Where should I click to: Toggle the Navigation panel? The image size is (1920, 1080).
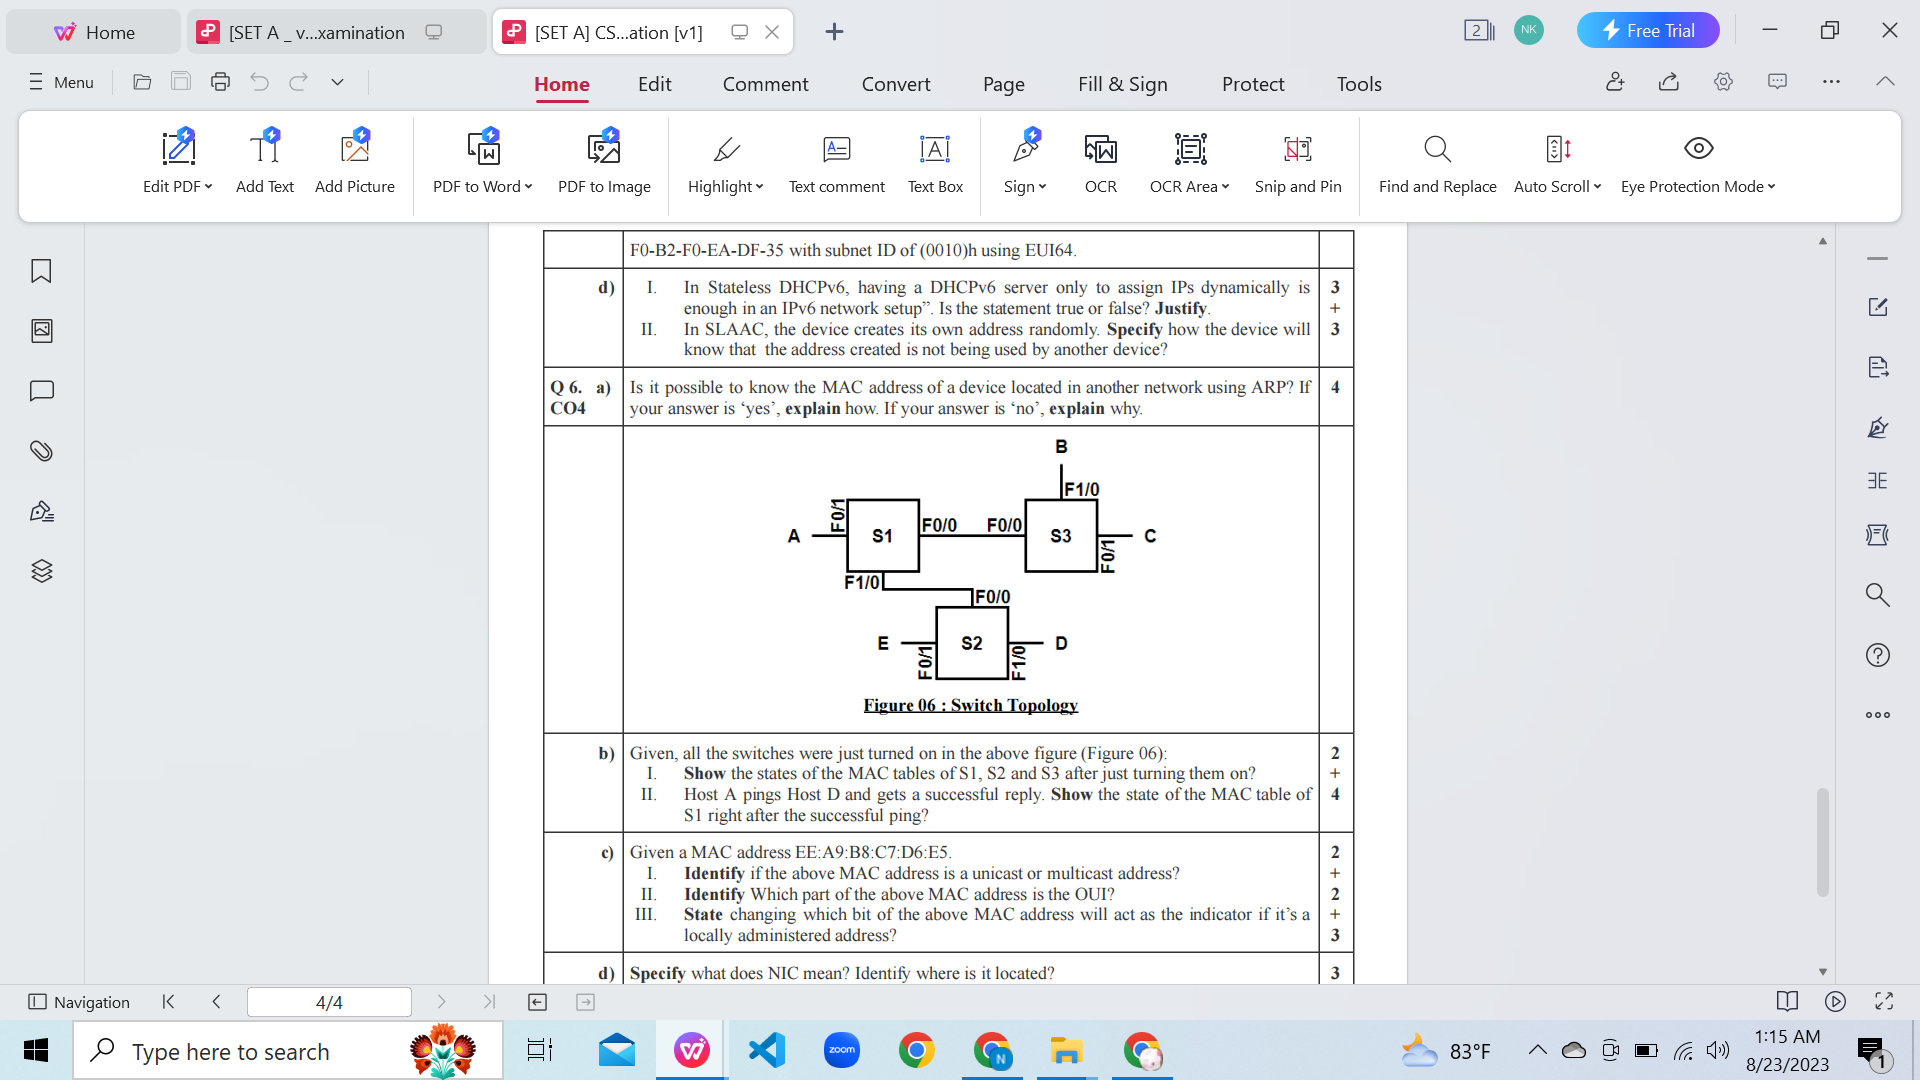80,1001
